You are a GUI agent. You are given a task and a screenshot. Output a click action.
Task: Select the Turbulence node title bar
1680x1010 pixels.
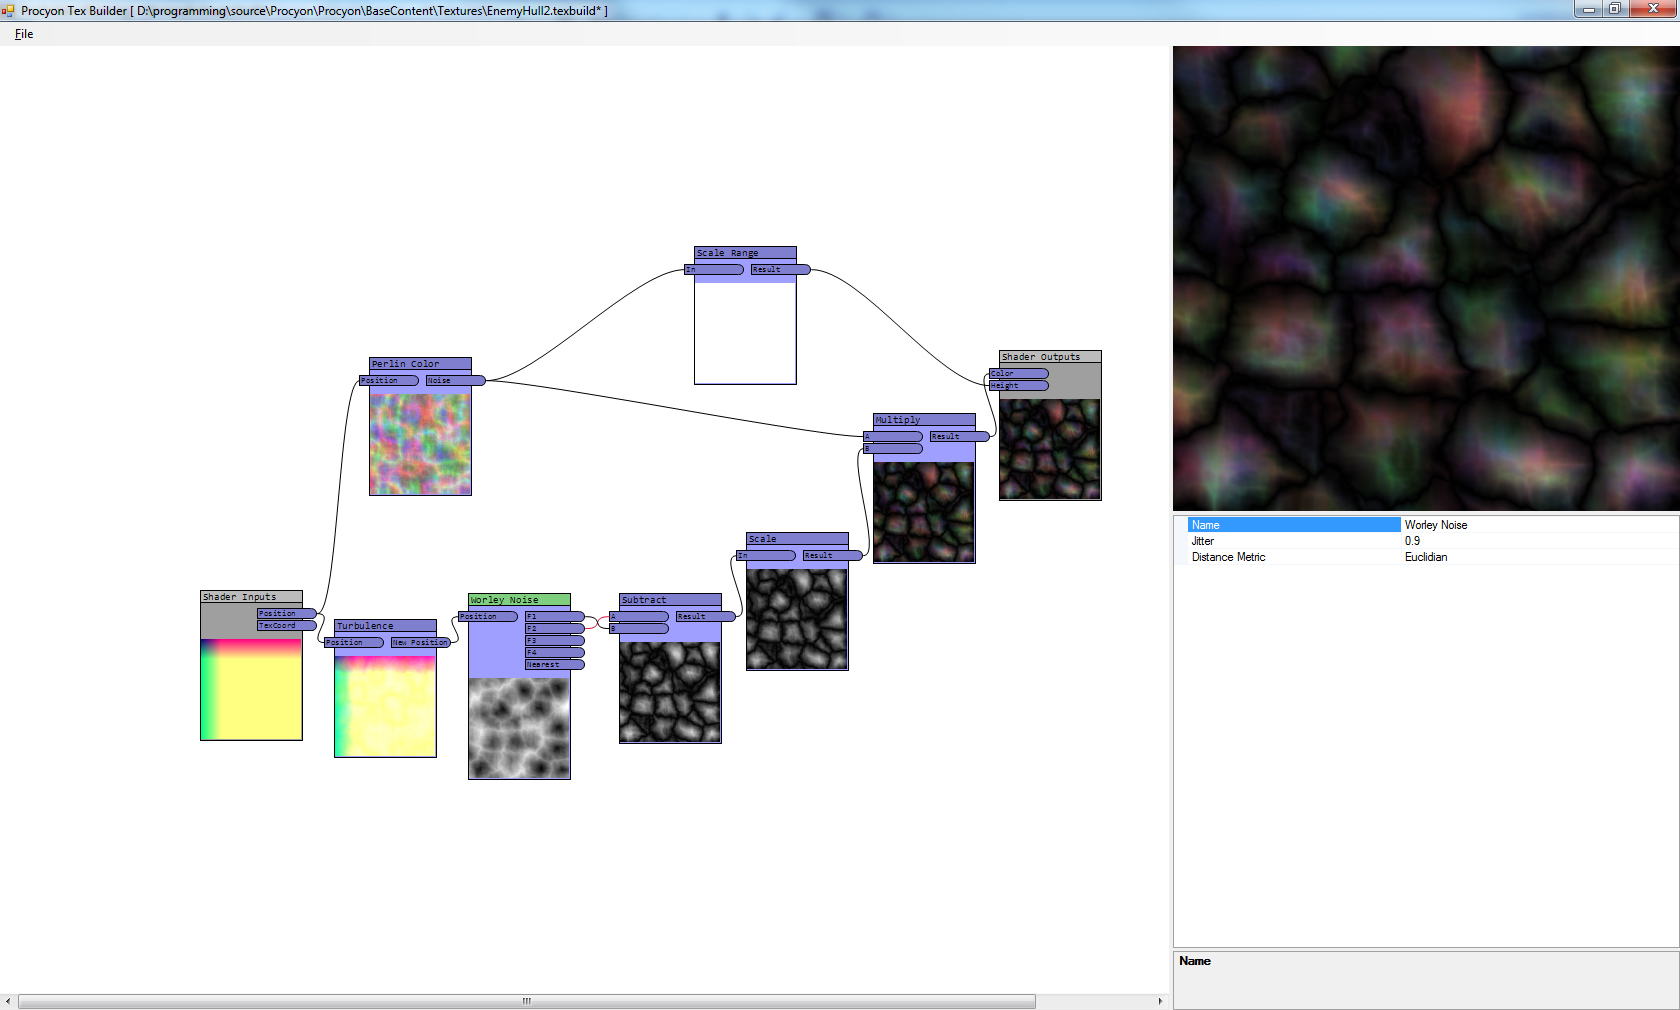coord(385,626)
